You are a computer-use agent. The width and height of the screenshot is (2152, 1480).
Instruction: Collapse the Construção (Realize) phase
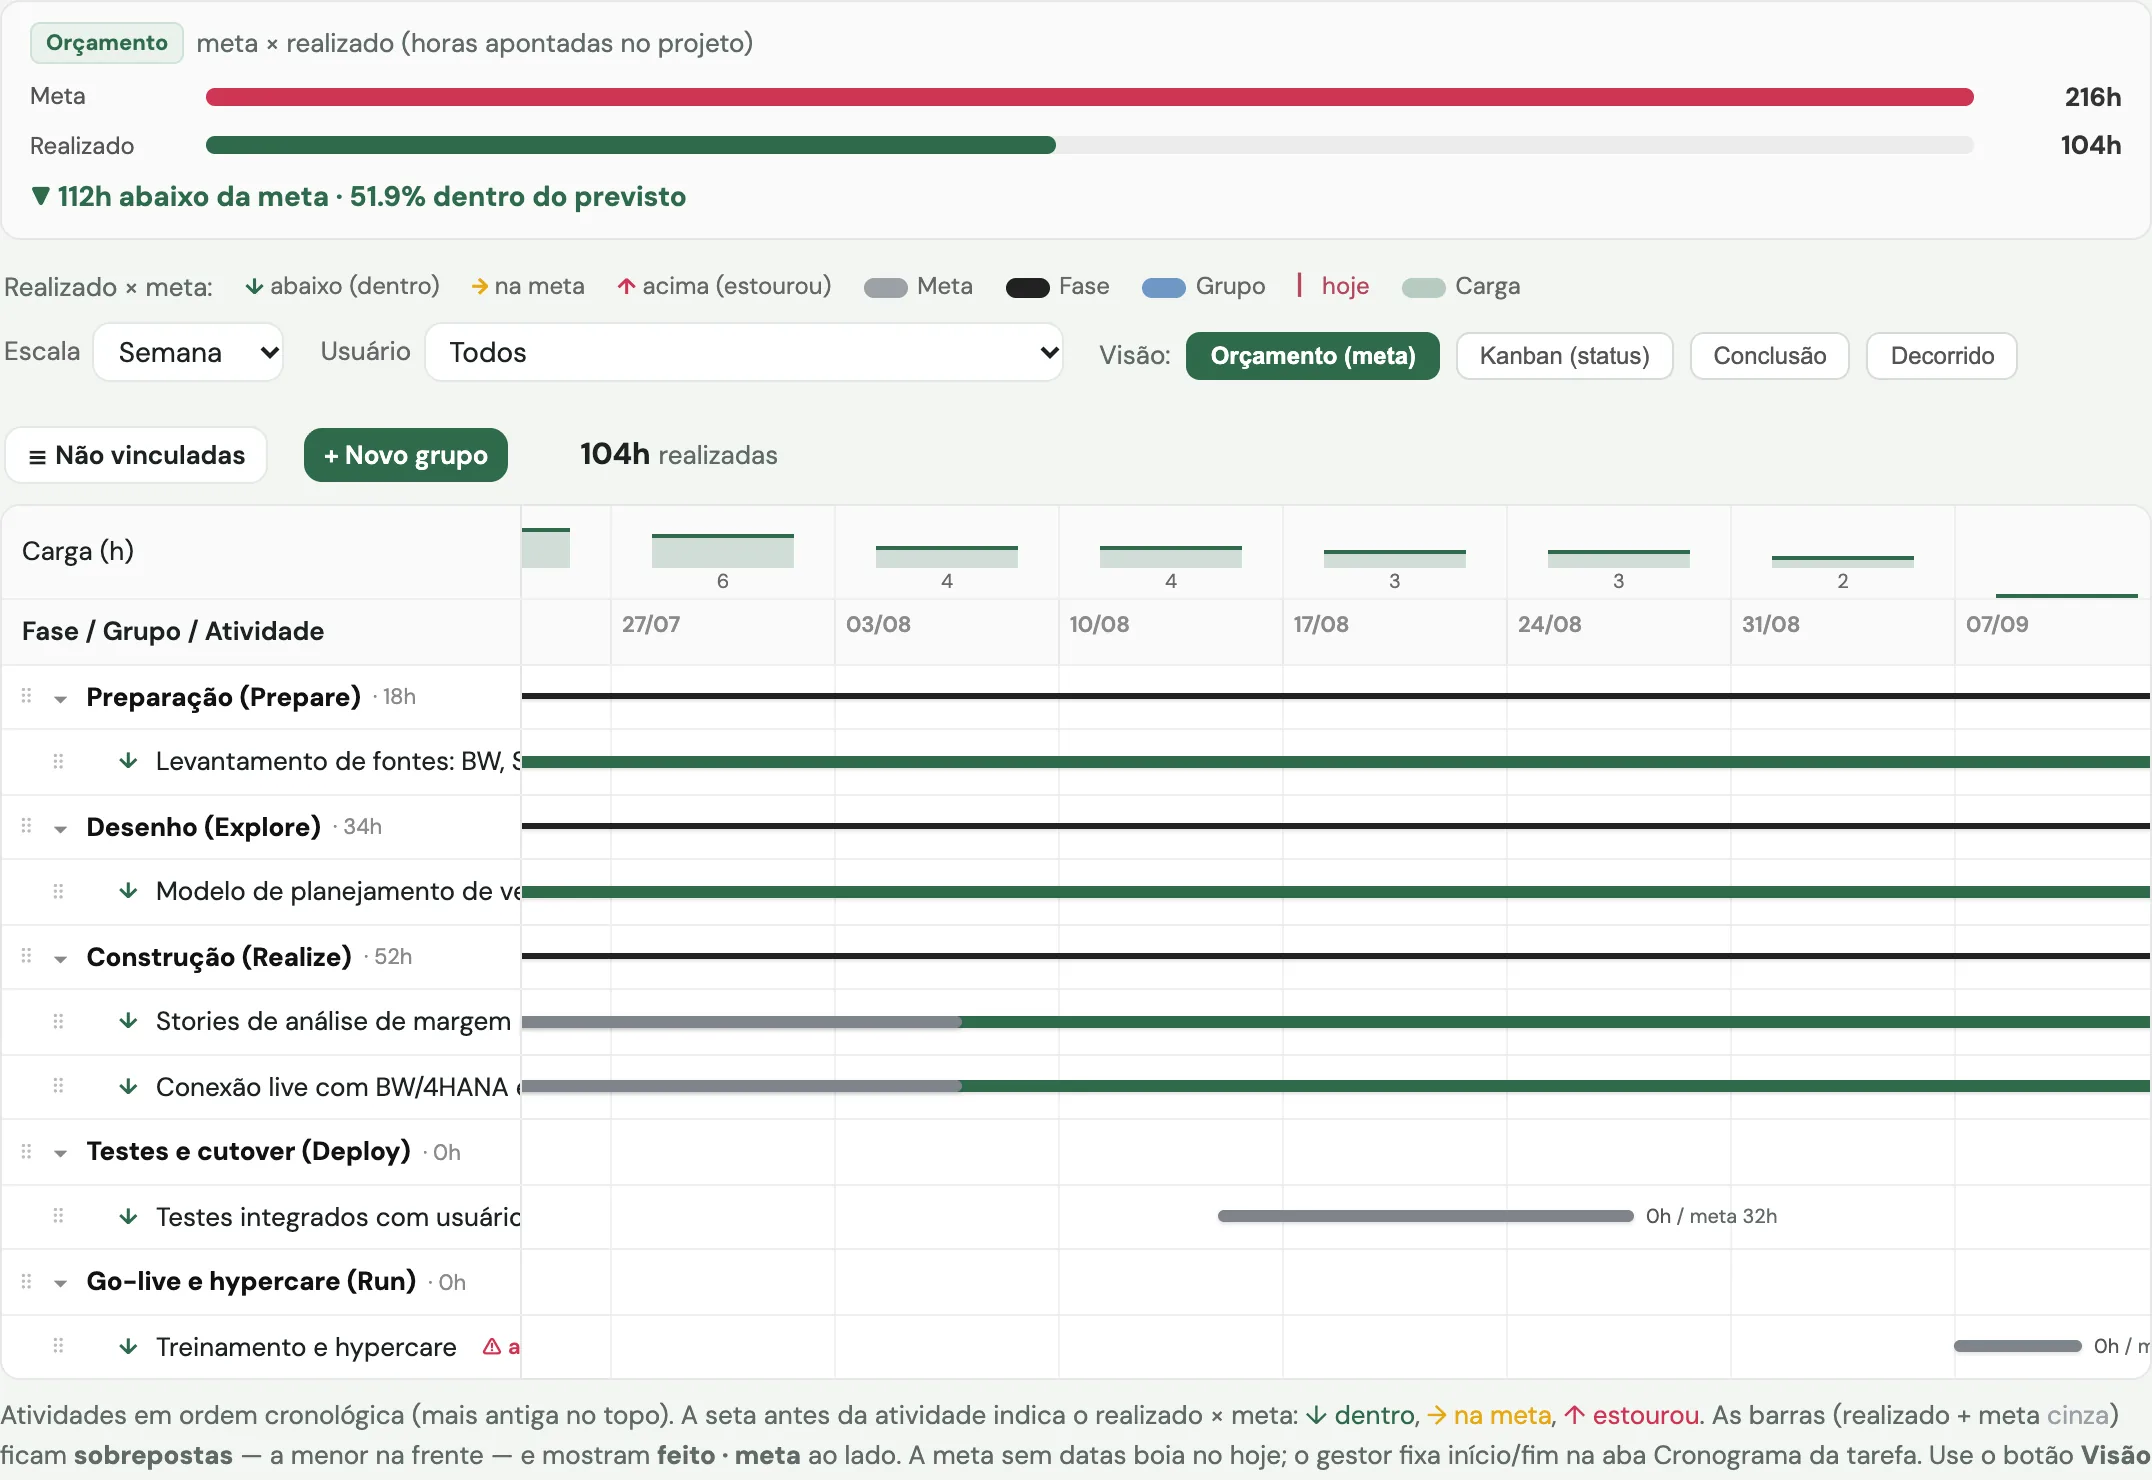pyautogui.click(x=61, y=959)
